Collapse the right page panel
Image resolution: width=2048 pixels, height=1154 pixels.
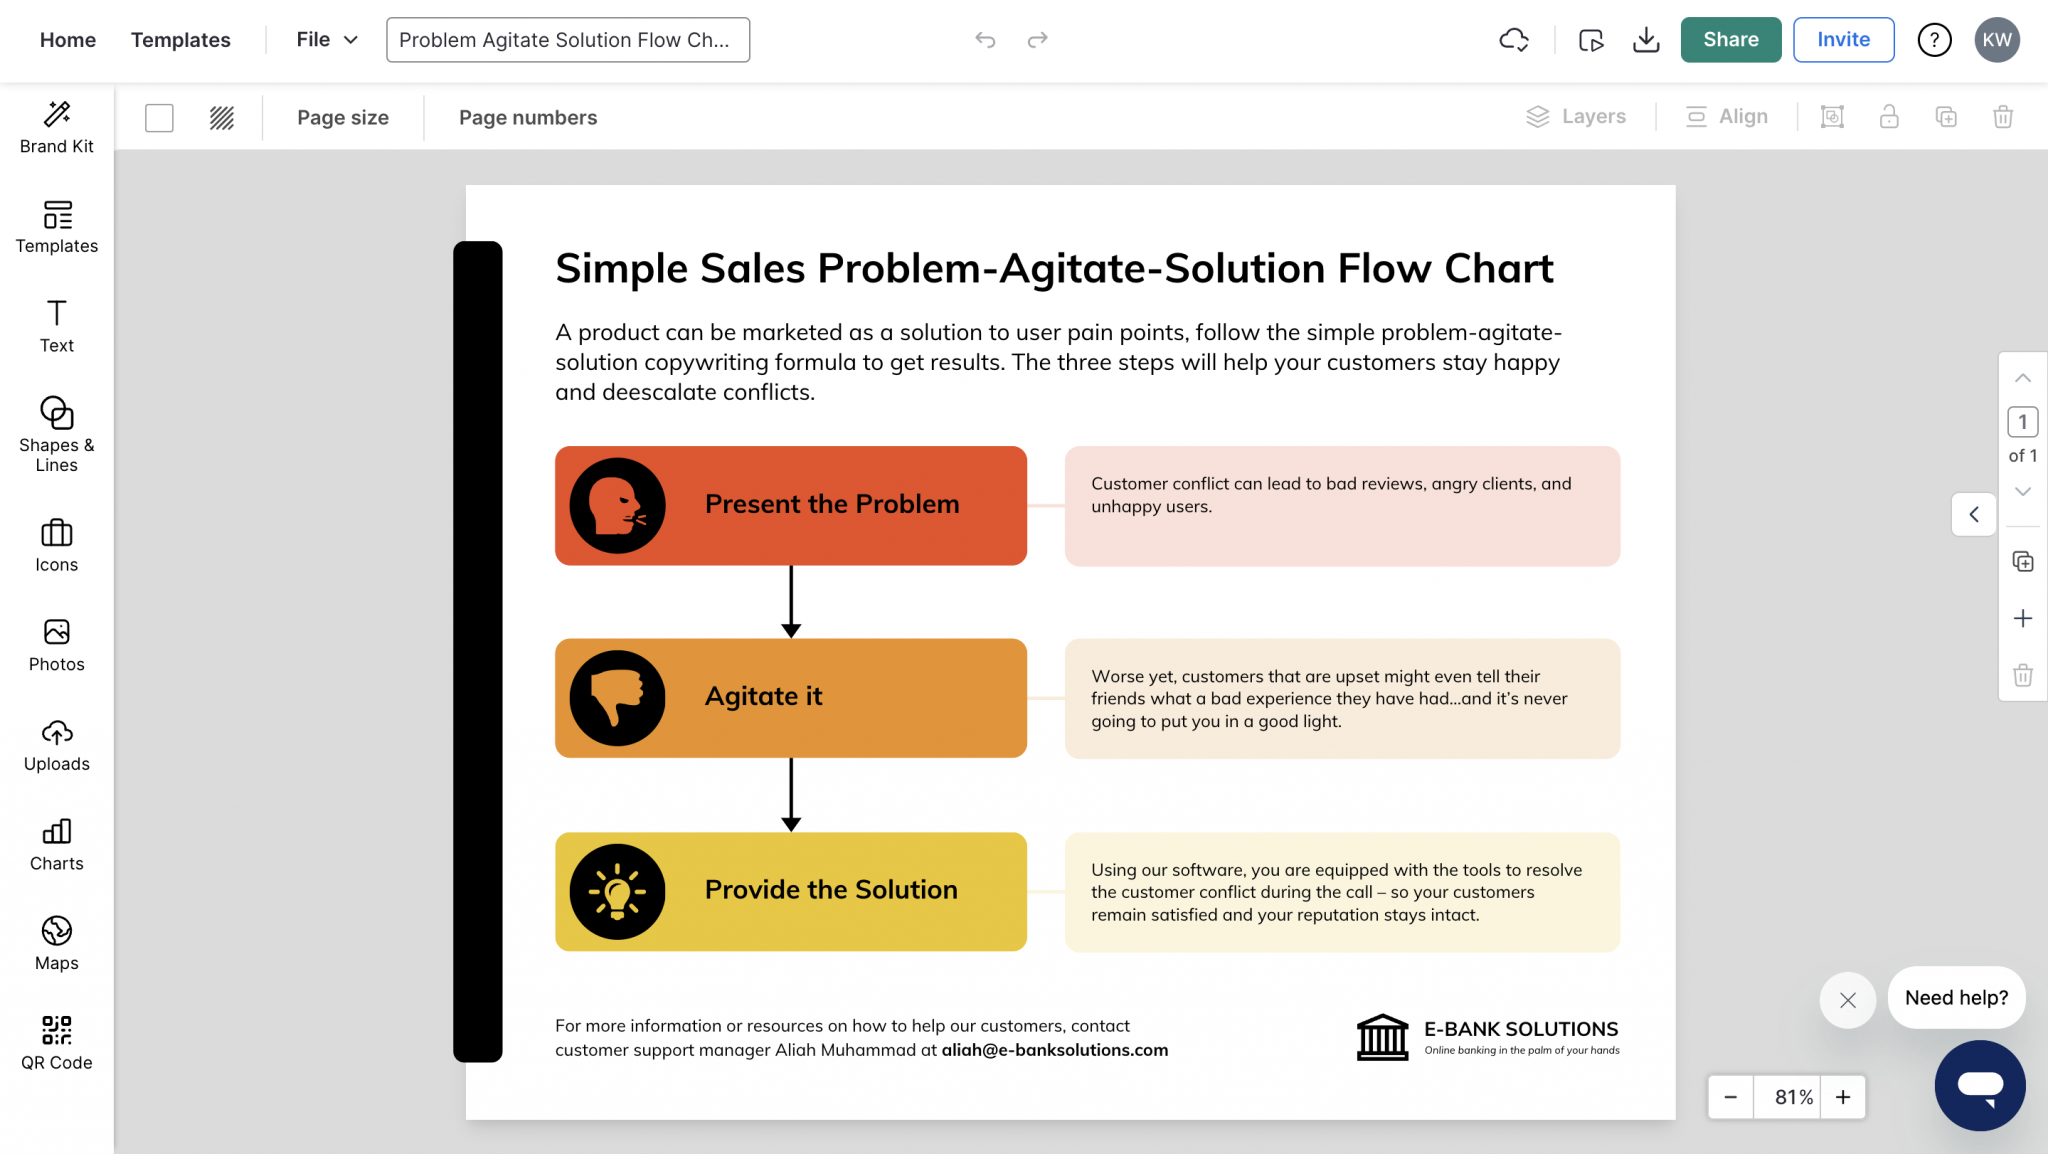[x=1973, y=514]
